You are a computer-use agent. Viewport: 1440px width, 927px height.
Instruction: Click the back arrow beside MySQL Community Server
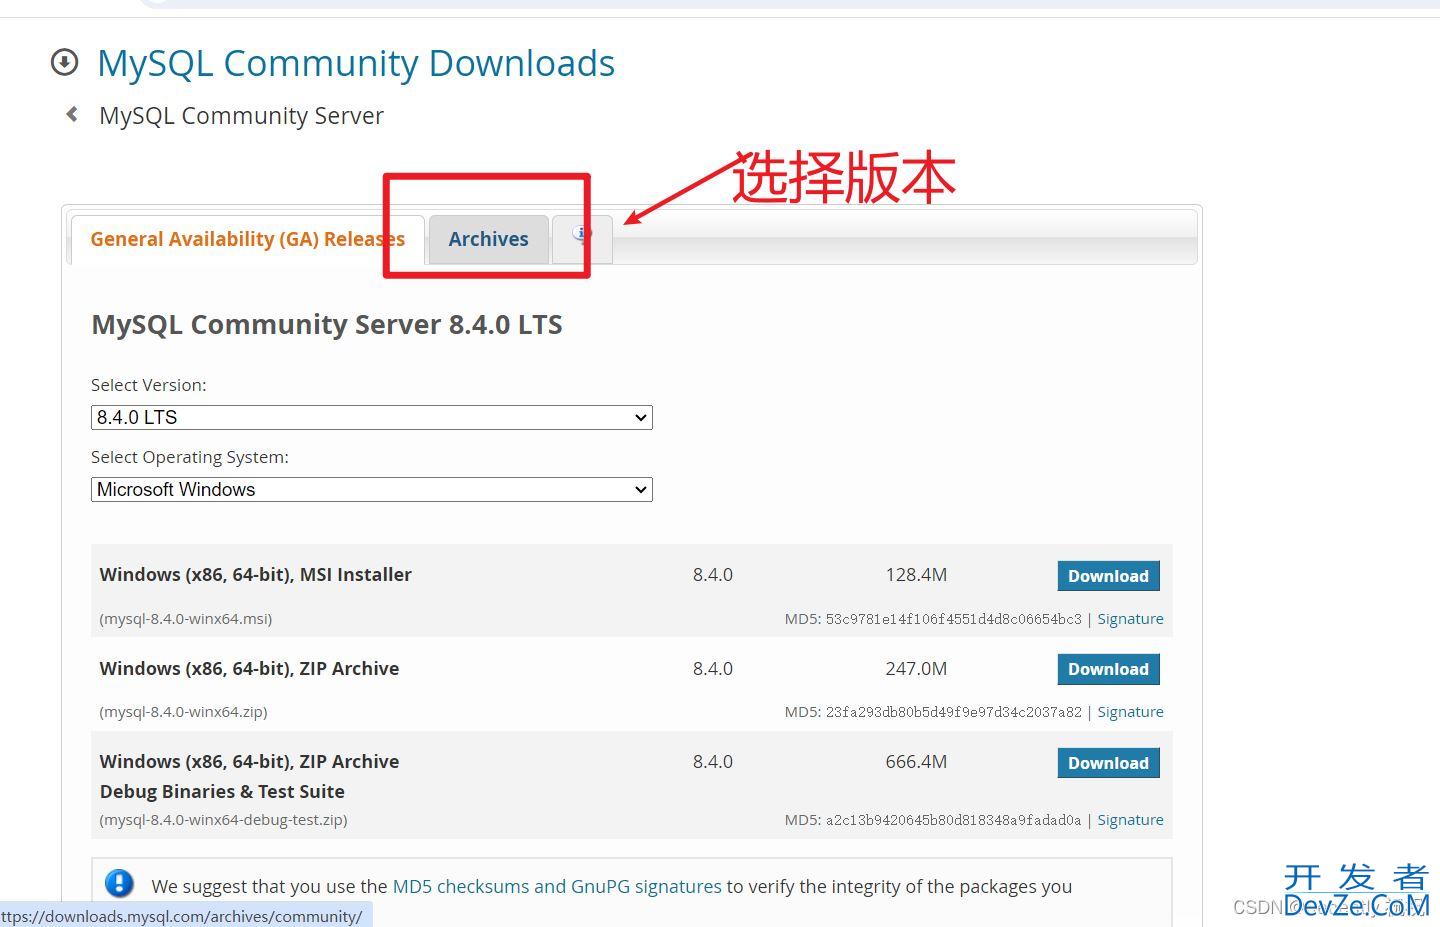[72, 114]
